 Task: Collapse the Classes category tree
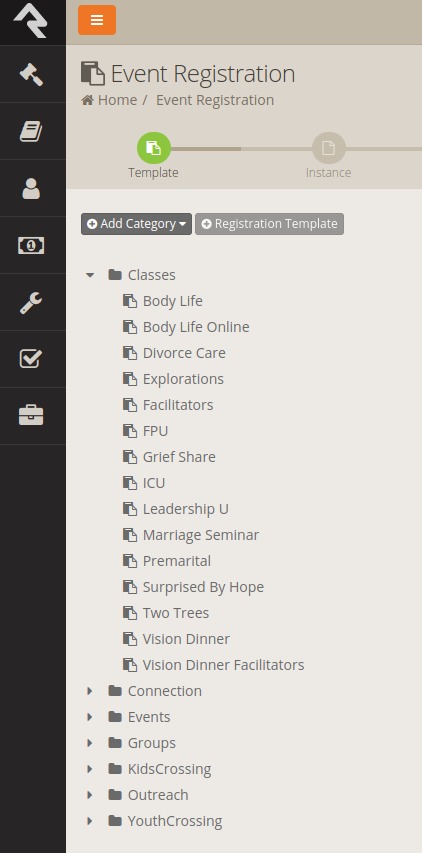[90, 275]
